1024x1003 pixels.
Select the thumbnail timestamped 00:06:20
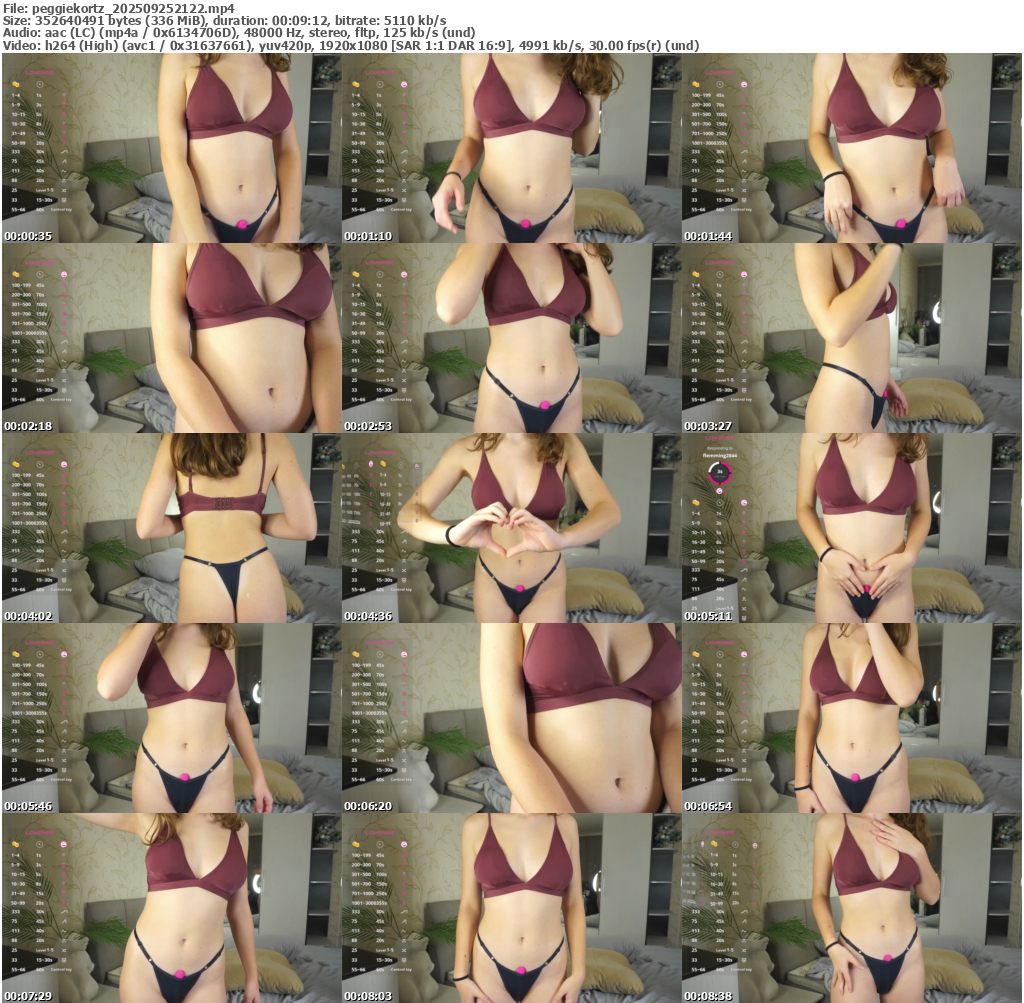[511, 718]
